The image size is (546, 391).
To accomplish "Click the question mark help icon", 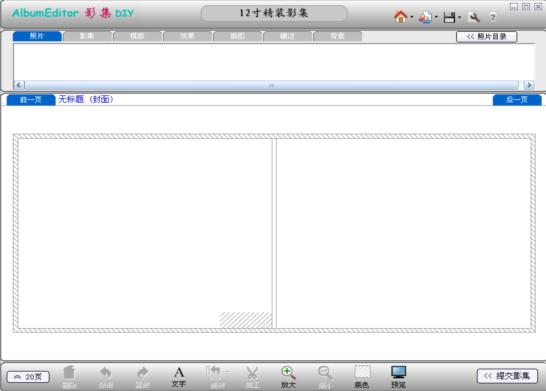I will click(x=492, y=17).
